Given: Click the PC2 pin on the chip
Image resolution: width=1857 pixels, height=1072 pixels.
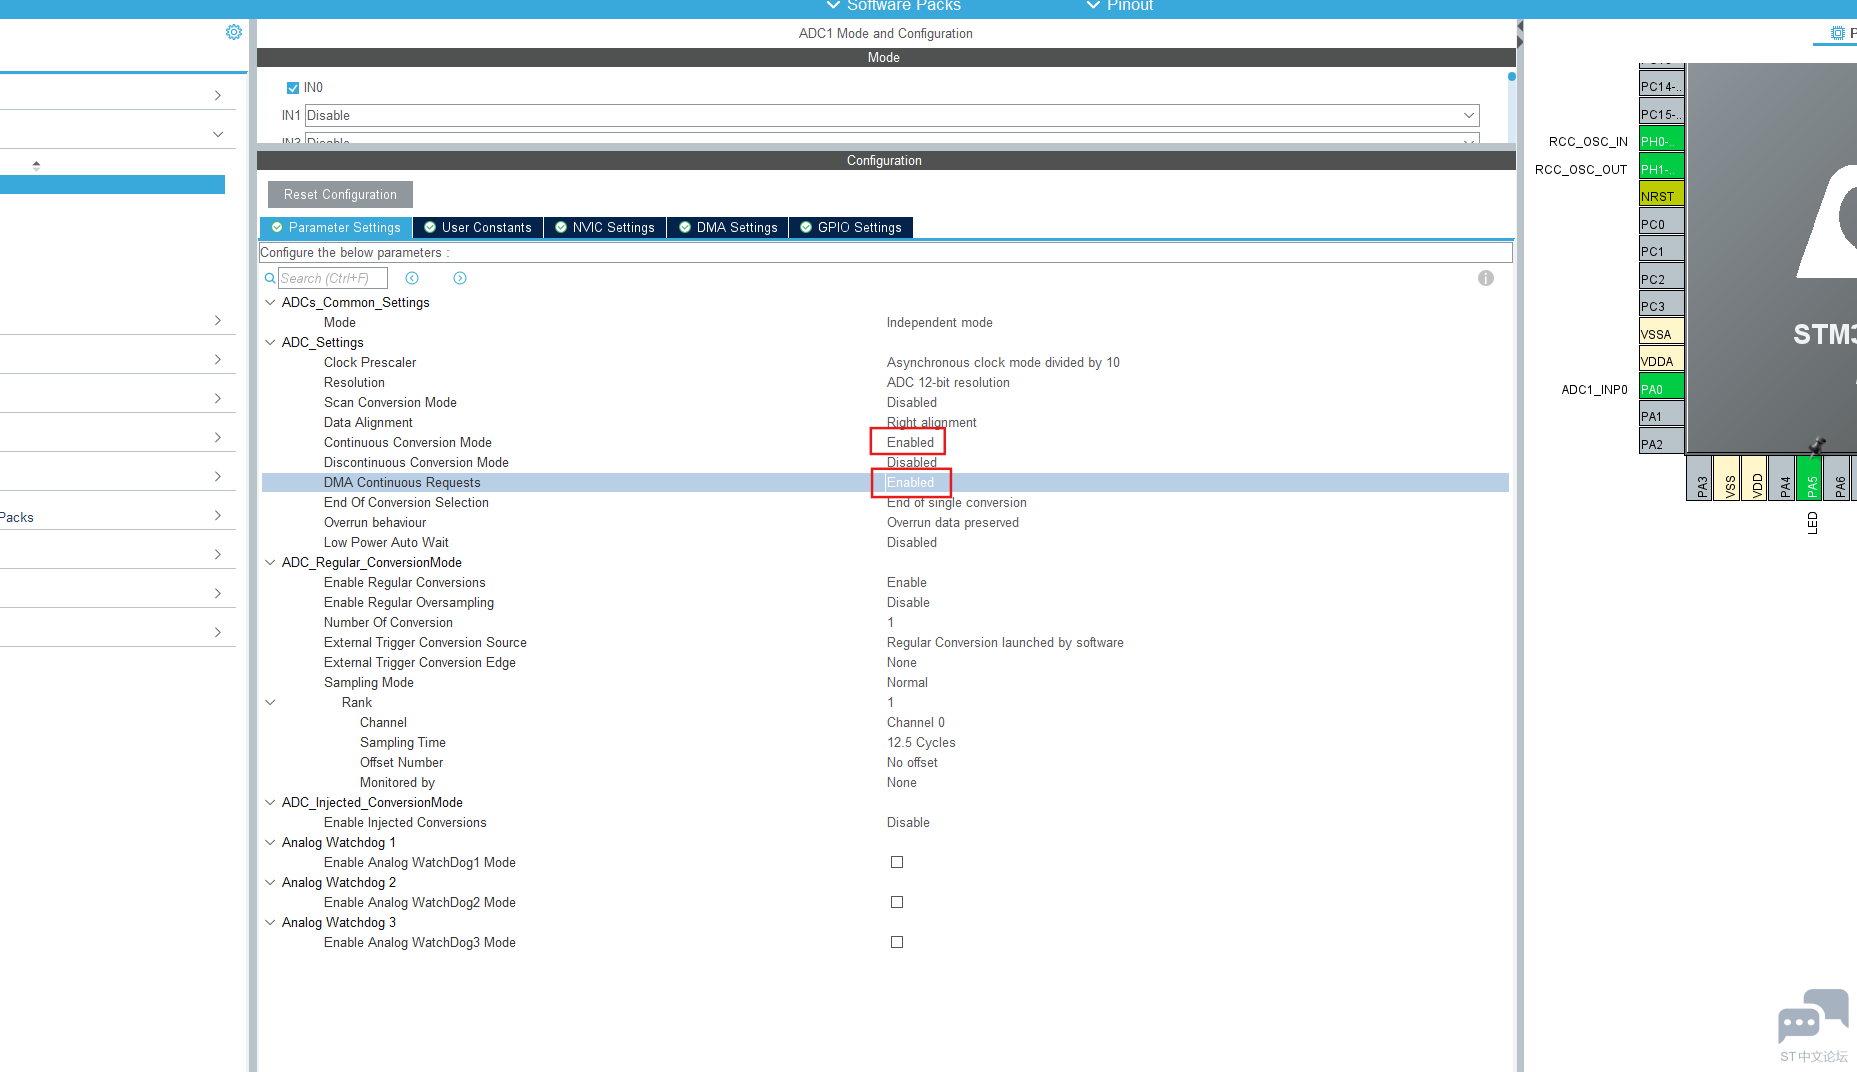Looking at the screenshot, I should point(1661,279).
